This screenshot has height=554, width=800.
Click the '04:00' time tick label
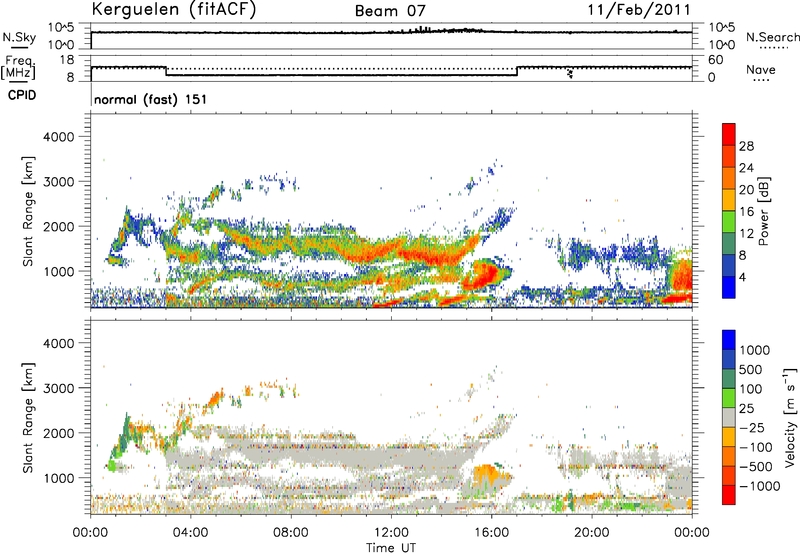point(190,533)
